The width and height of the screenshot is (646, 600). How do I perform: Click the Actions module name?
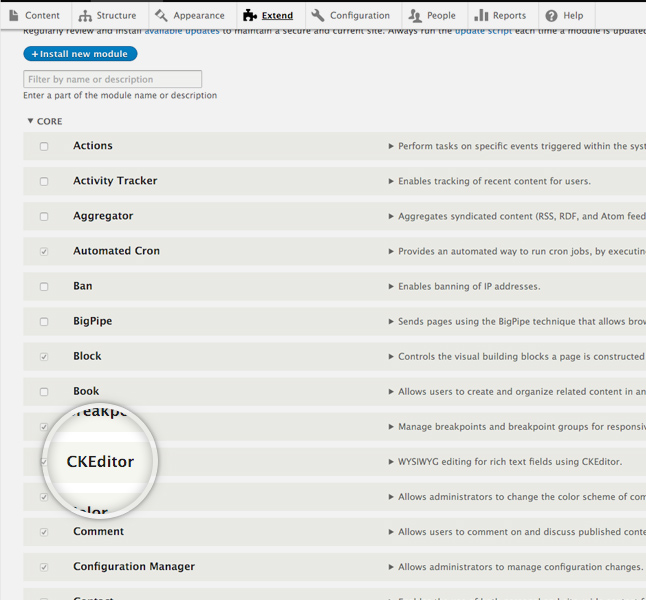(x=93, y=146)
